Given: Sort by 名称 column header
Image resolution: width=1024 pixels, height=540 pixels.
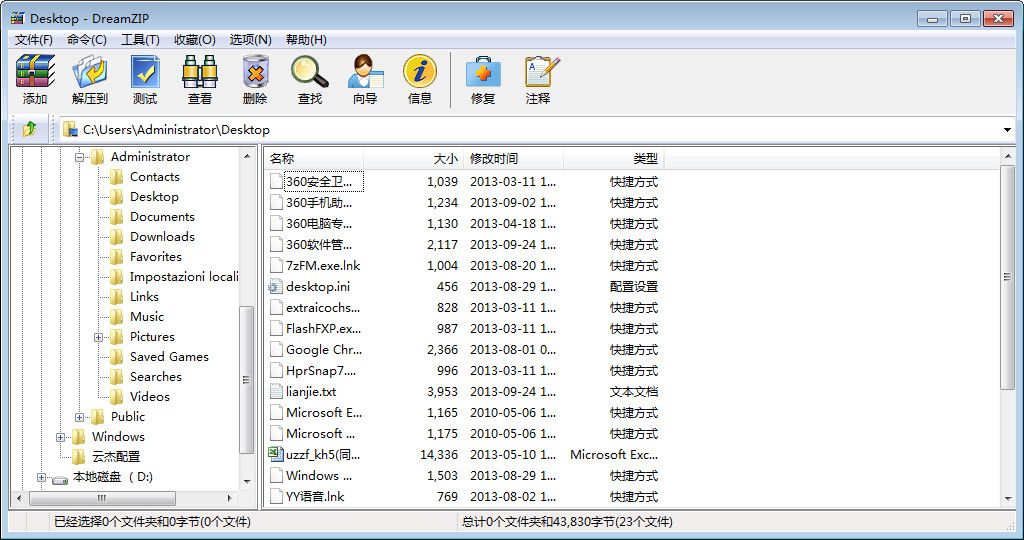Looking at the screenshot, I should pyautogui.click(x=314, y=159).
